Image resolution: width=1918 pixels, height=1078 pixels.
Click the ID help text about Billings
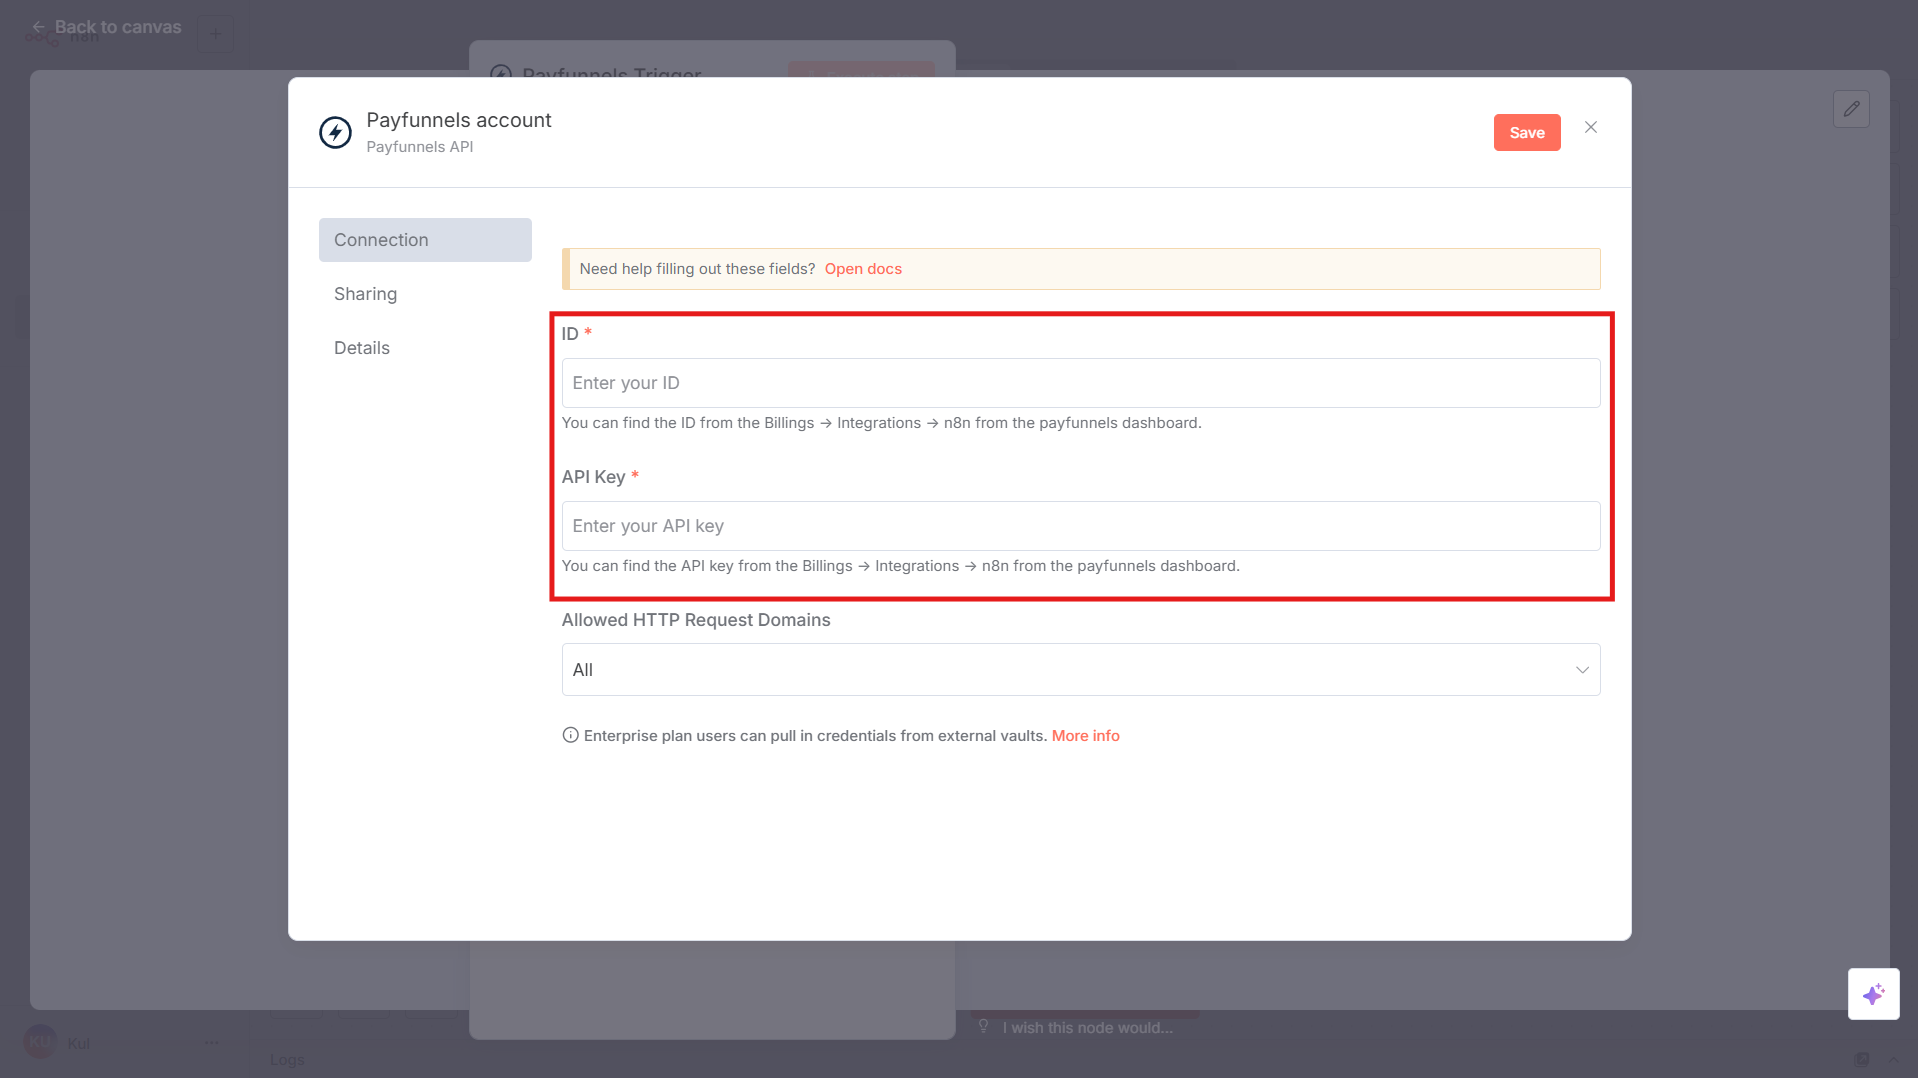point(881,423)
